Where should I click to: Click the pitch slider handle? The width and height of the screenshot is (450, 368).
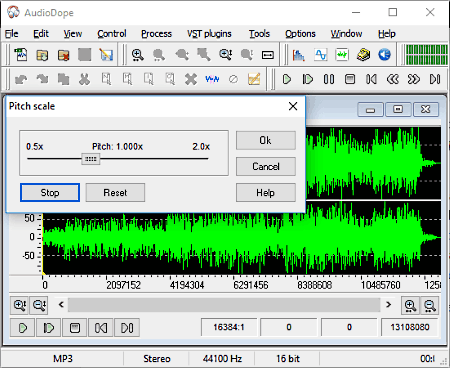tap(91, 159)
